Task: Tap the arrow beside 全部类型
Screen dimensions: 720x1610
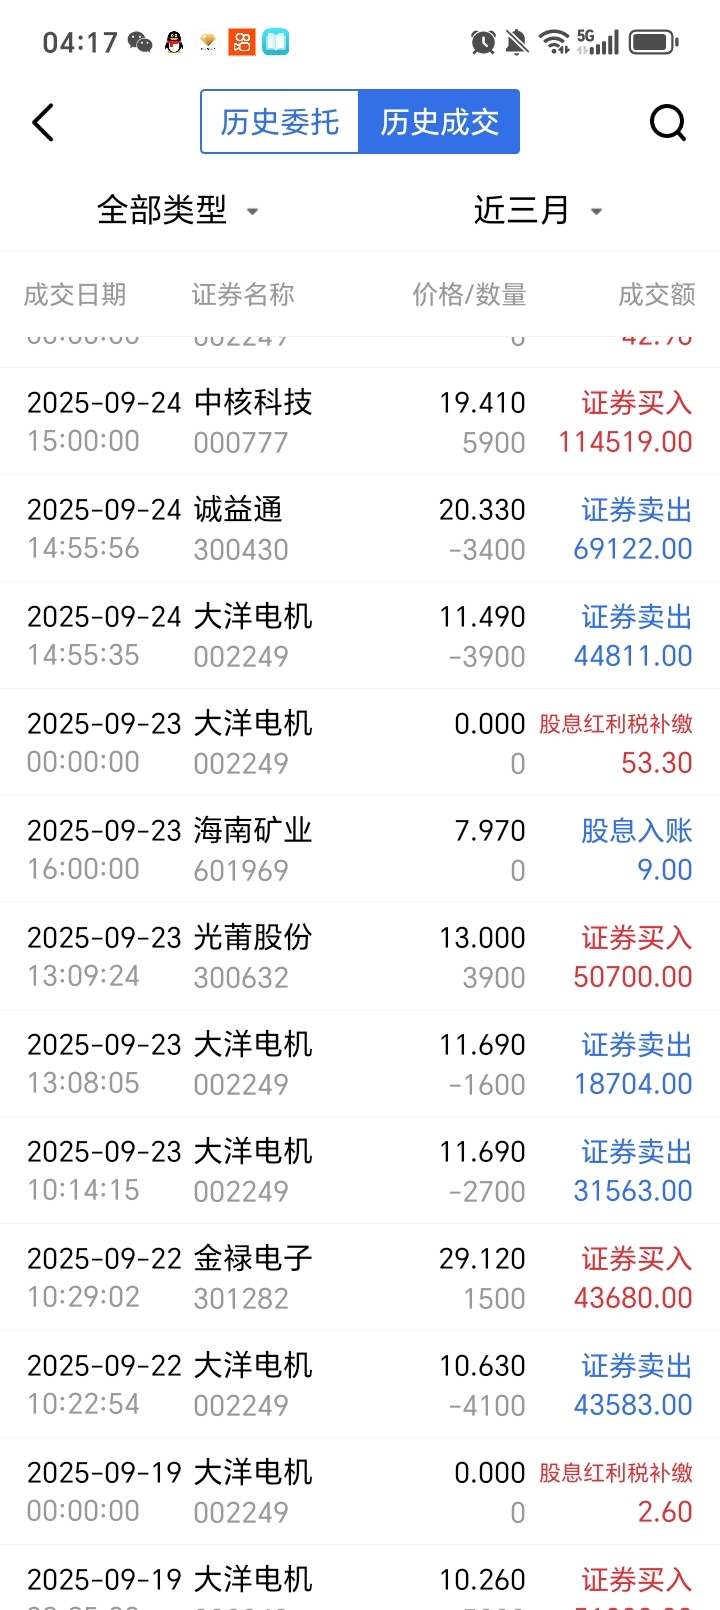Action: click(253, 211)
